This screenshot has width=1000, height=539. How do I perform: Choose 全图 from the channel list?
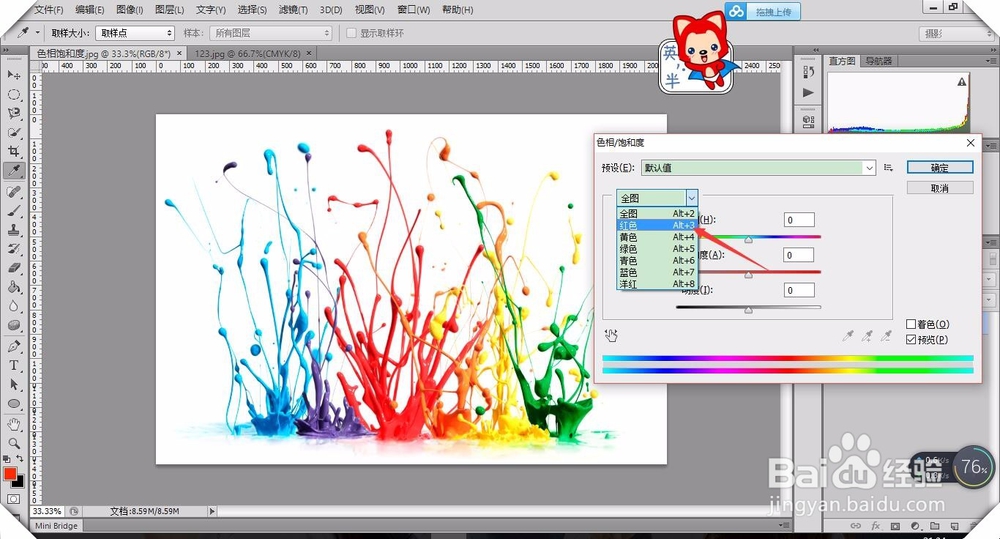(x=658, y=214)
